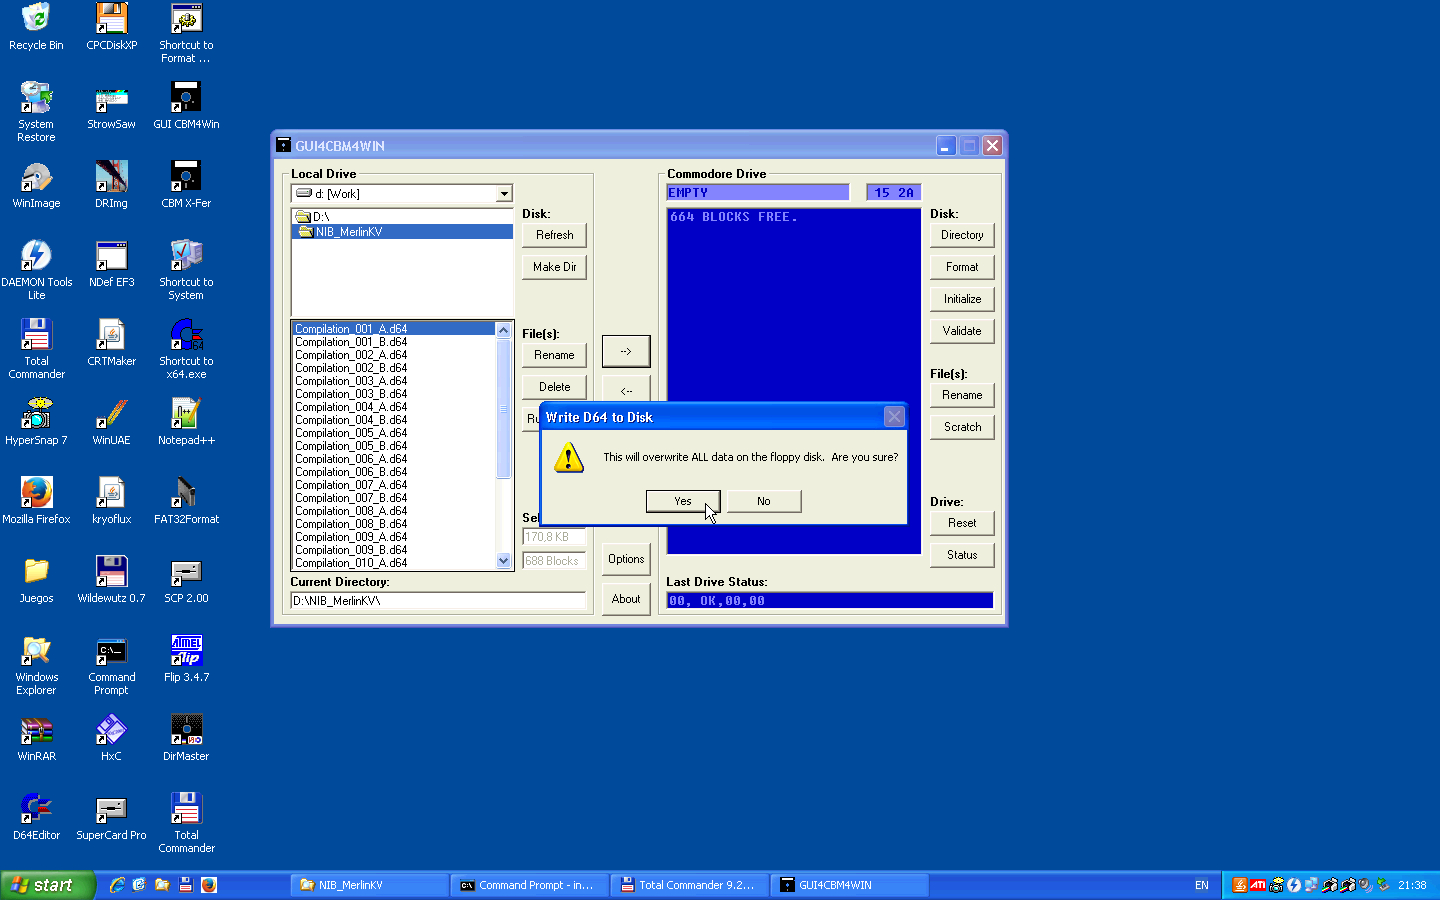Screen dimensions: 1440x900
Task: Launch GUI CBM4Win desktop shortcut
Action: pyautogui.click(x=186, y=106)
